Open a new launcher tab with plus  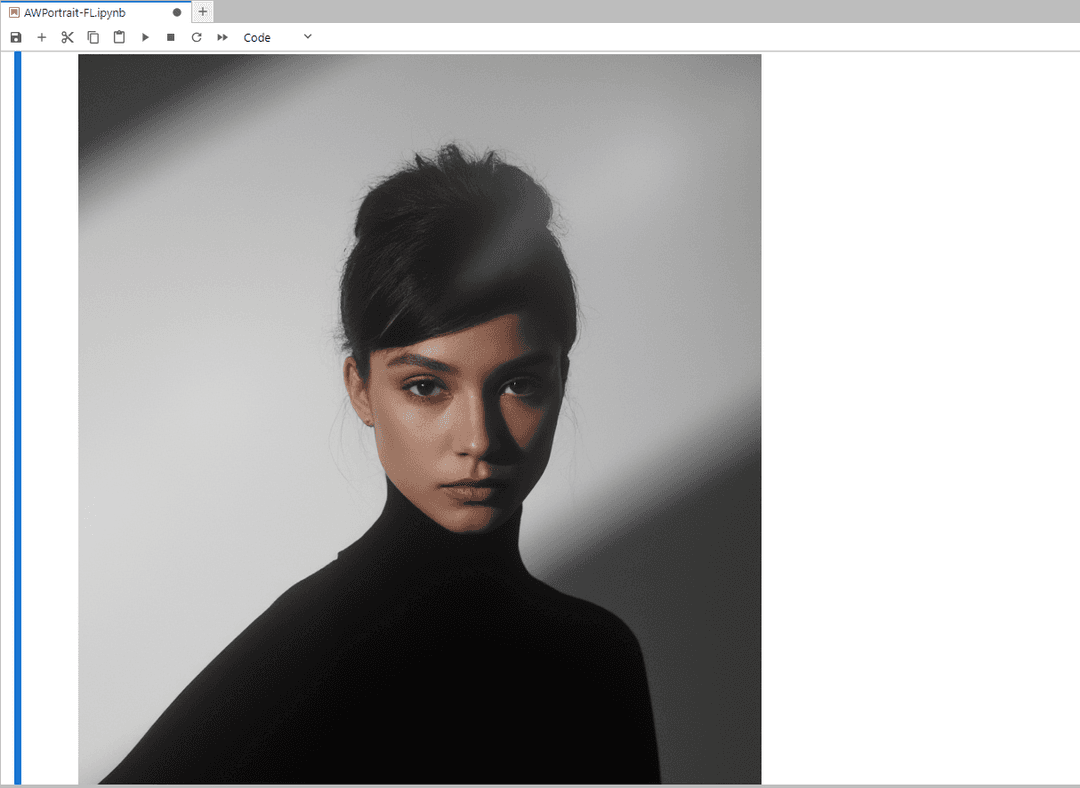(202, 12)
